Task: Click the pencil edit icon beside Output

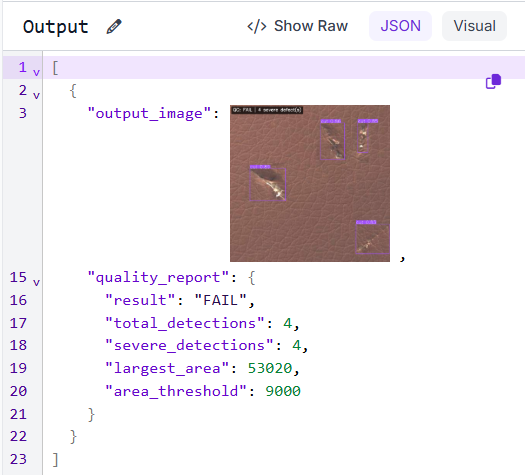Action: click(x=114, y=26)
